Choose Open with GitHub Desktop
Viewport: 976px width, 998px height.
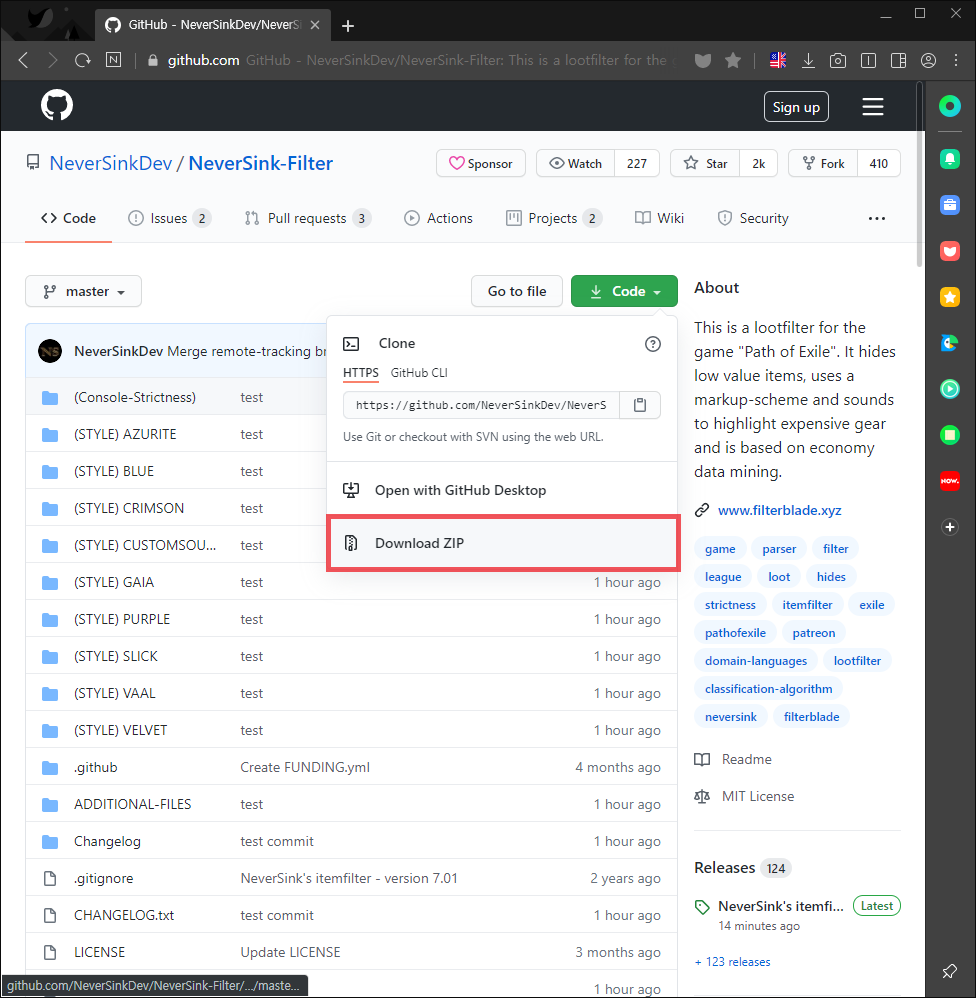(502, 490)
